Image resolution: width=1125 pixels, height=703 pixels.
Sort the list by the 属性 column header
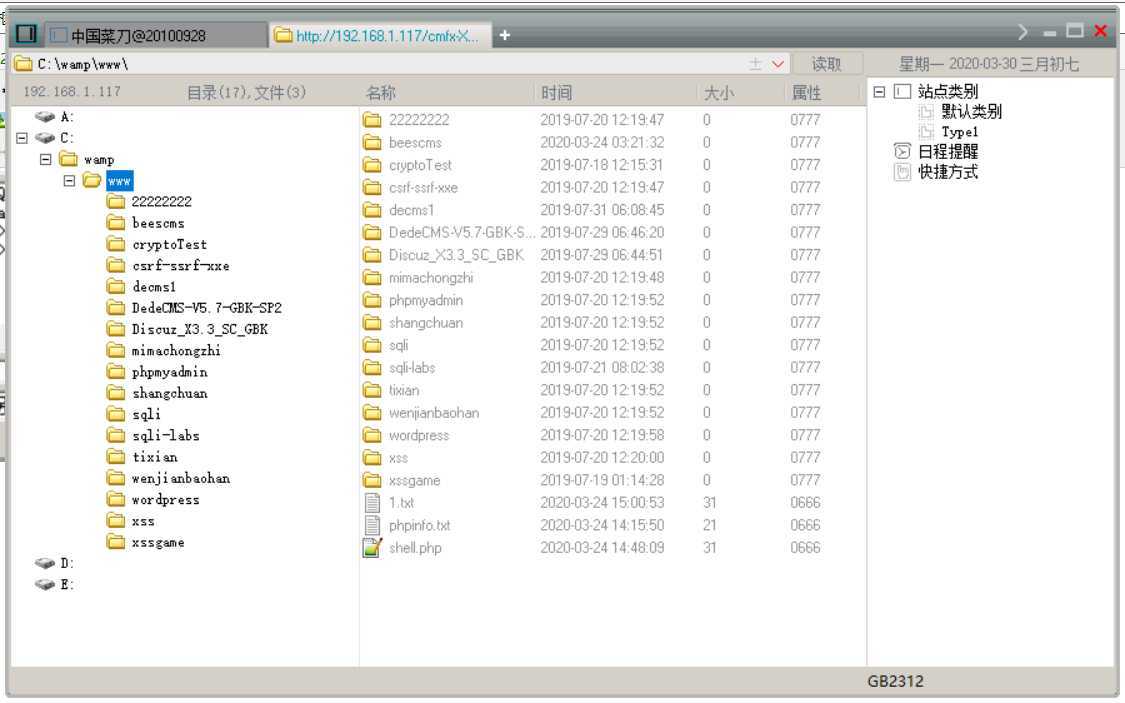806,93
